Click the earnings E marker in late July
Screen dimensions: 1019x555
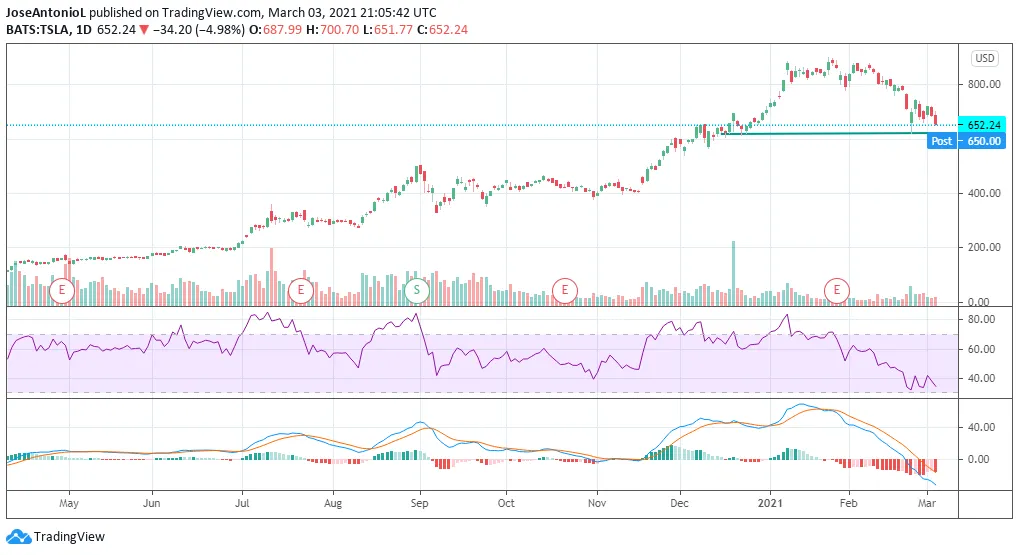coord(301,290)
